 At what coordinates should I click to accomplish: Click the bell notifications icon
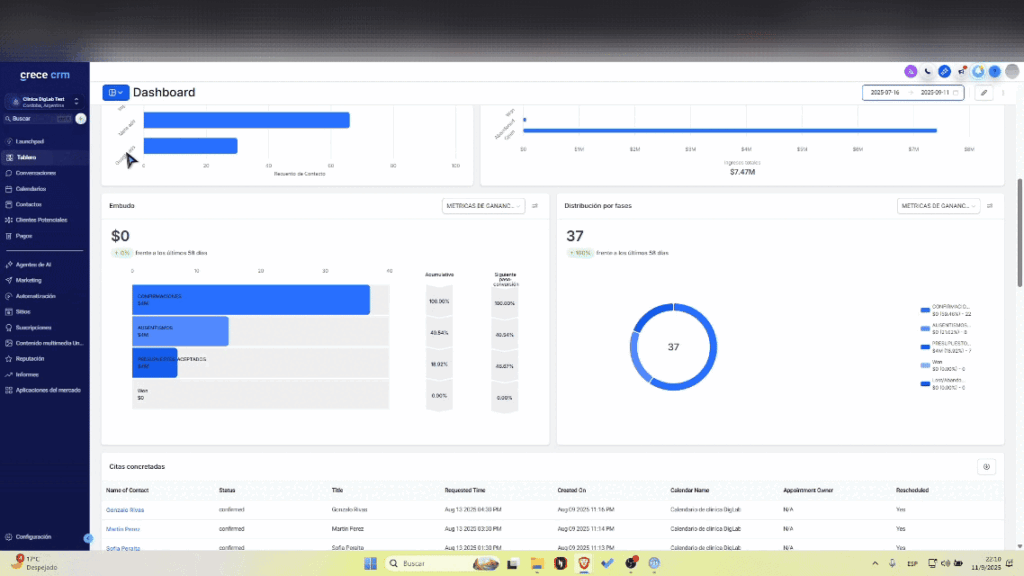978,71
